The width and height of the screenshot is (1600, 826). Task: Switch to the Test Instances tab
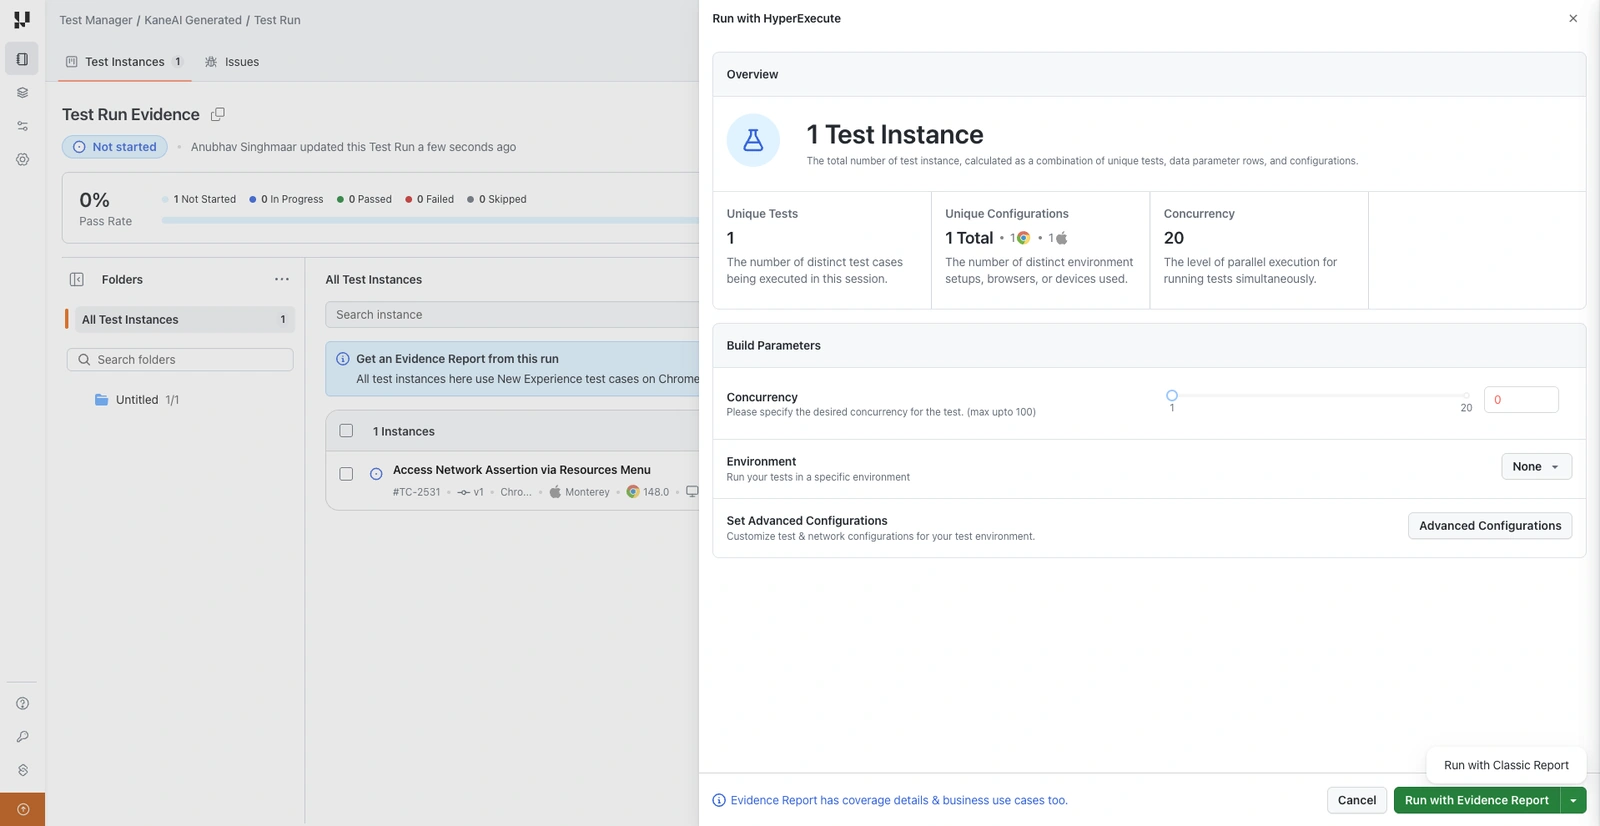(124, 62)
